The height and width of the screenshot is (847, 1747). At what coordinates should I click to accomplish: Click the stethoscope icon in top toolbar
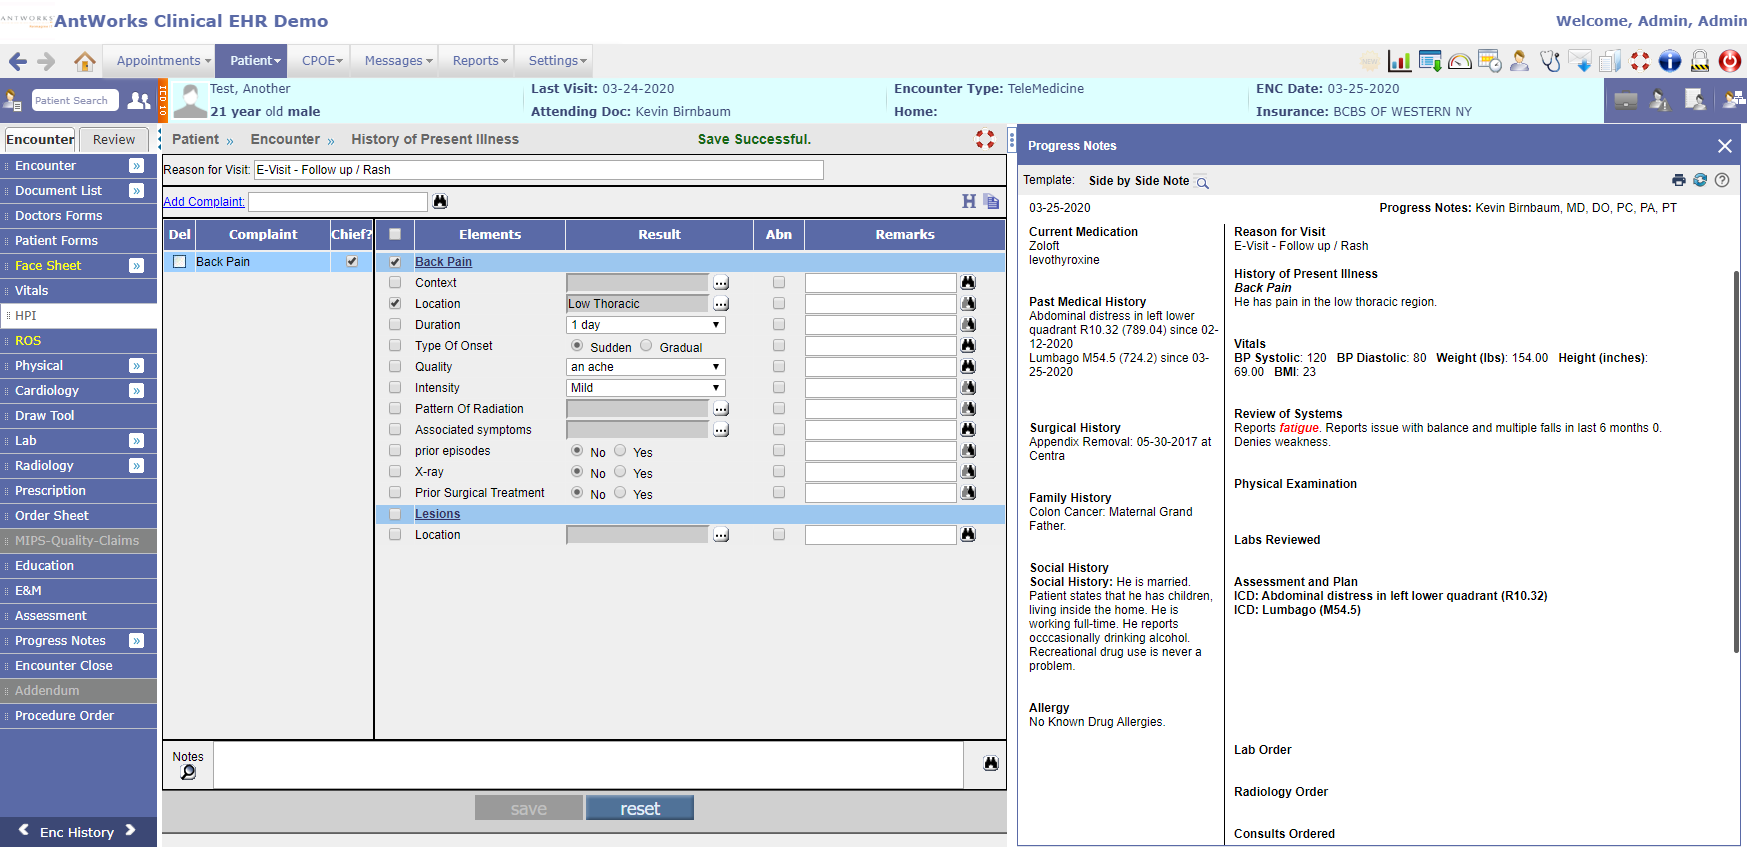[x=1550, y=61]
